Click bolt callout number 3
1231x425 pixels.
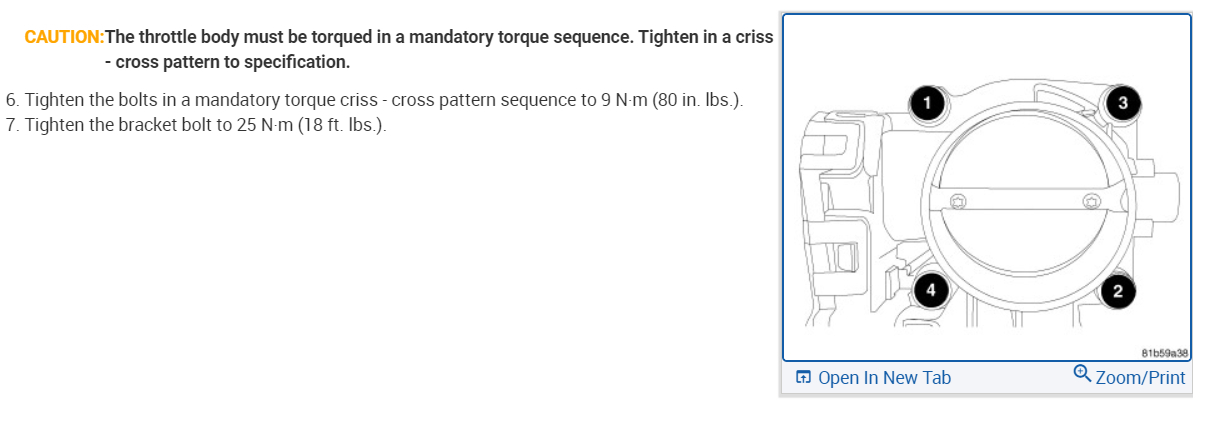point(1122,103)
